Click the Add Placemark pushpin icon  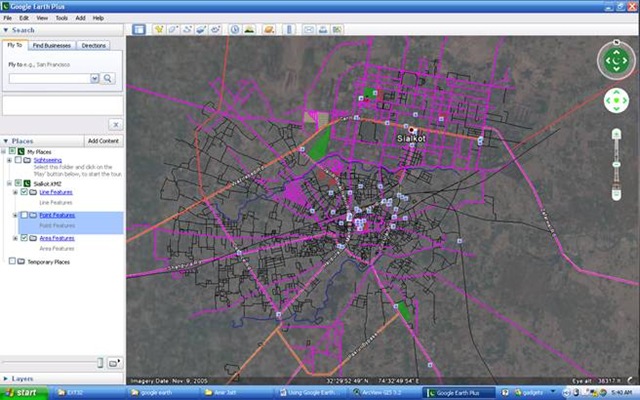click(159, 29)
